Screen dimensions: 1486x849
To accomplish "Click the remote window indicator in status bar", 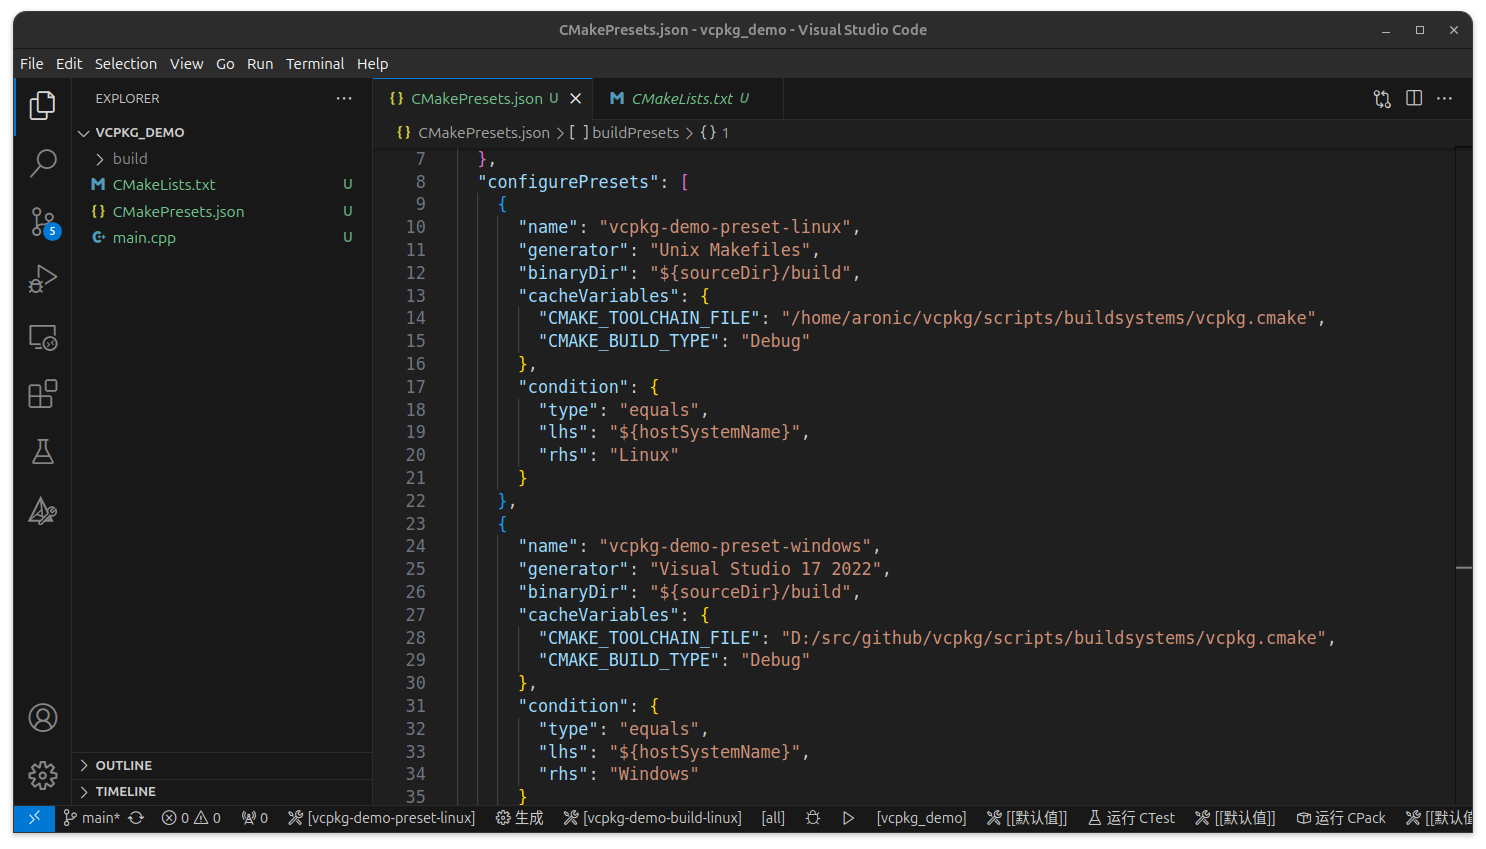I will tap(34, 818).
